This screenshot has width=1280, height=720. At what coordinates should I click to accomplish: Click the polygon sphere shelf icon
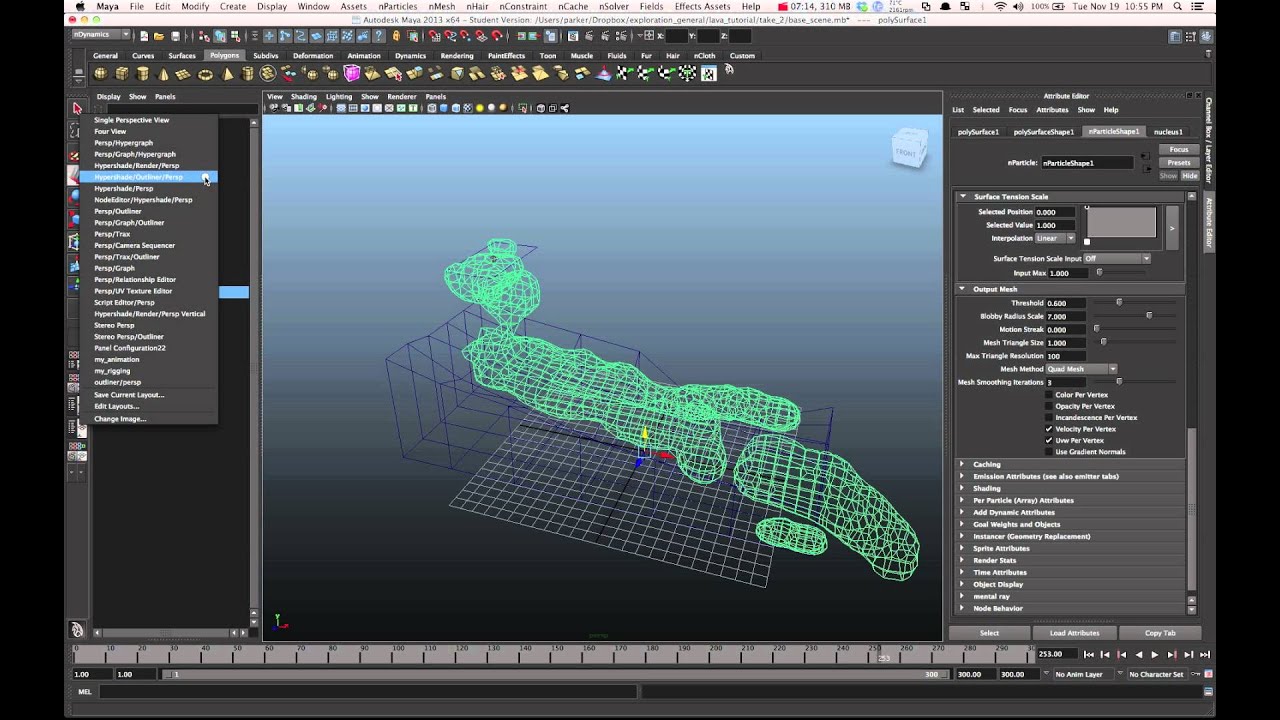[x=101, y=74]
